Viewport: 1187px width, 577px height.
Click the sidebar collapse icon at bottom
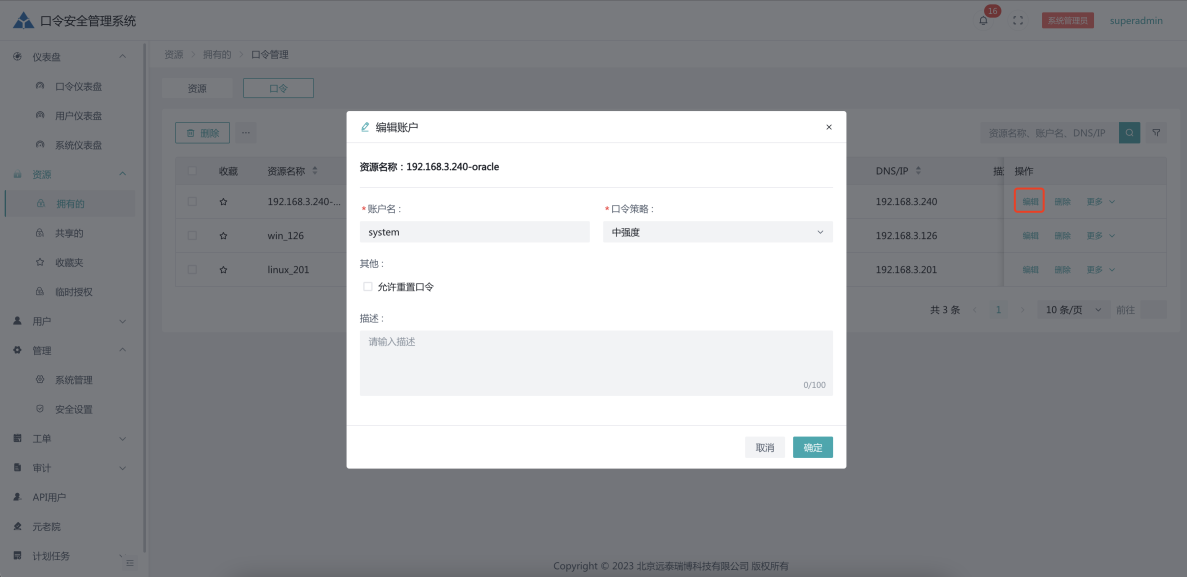(x=129, y=564)
